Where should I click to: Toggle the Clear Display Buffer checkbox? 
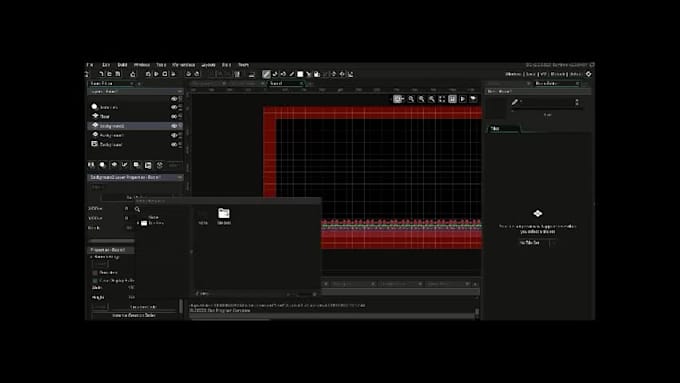tap(95, 281)
